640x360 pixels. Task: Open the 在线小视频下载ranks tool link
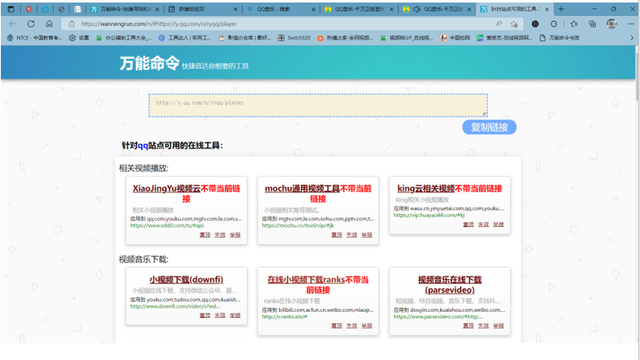tap(306, 280)
